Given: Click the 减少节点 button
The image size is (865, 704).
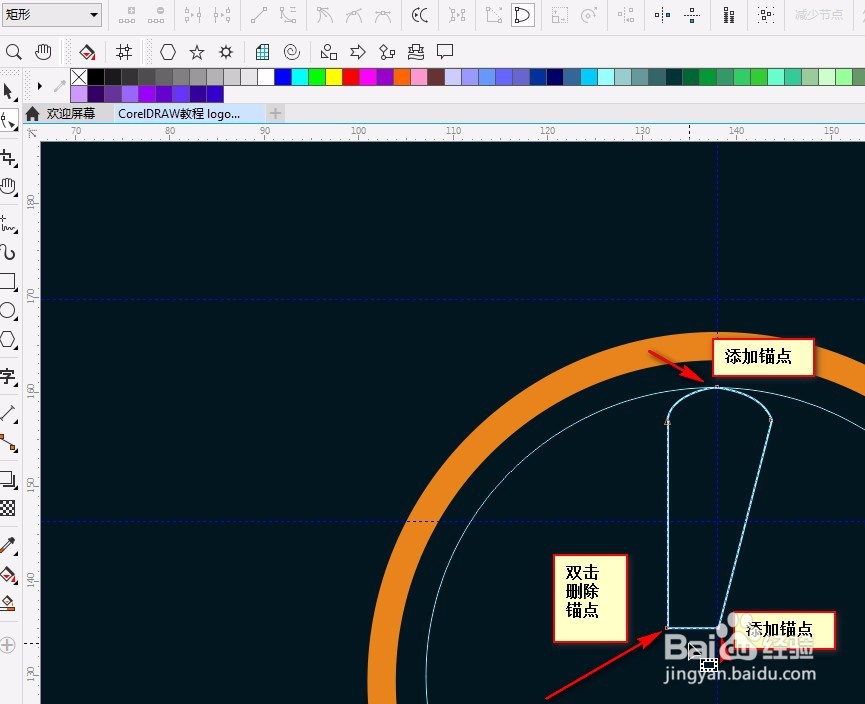Looking at the screenshot, I should [x=819, y=15].
